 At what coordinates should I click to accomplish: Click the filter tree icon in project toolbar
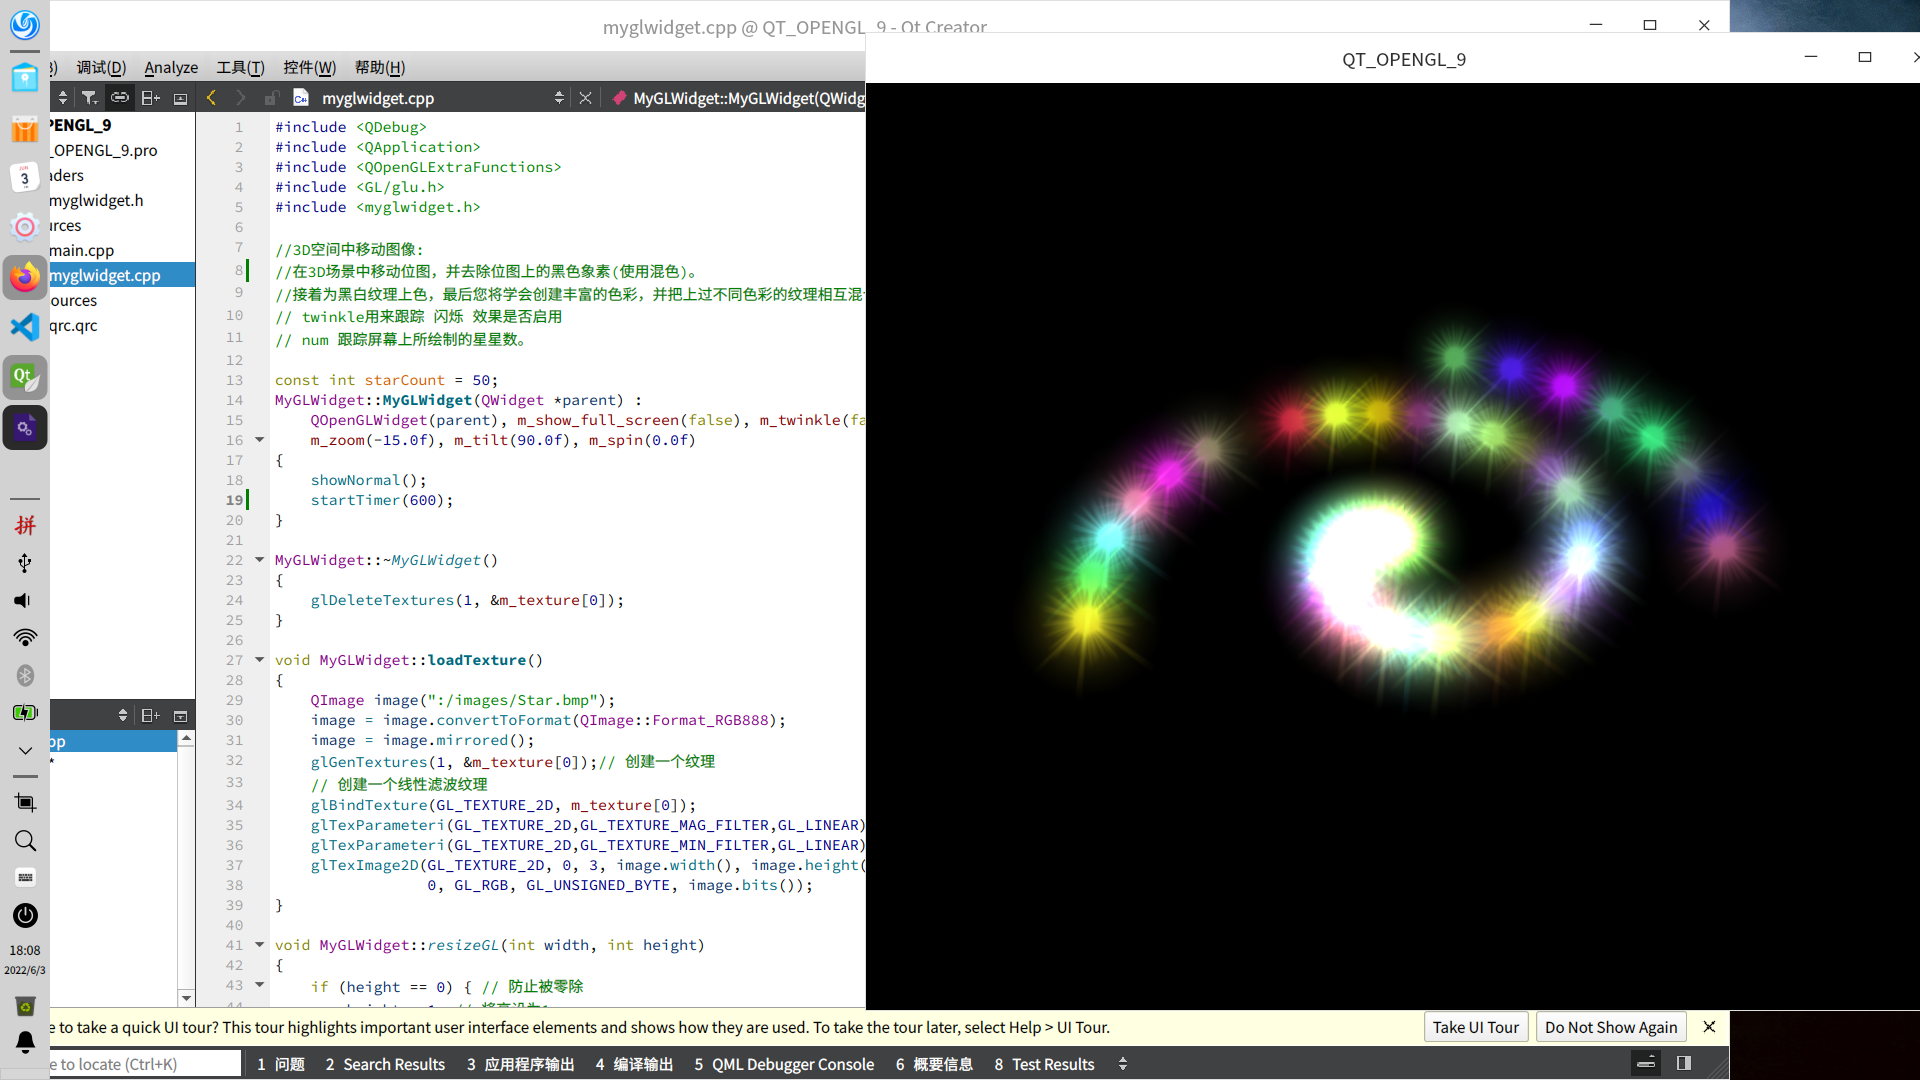point(89,98)
